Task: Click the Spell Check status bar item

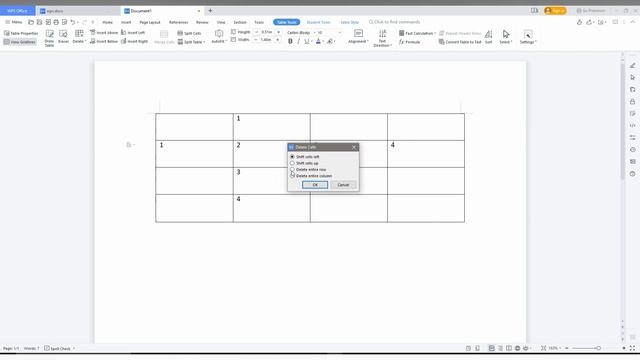Action: coord(60,349)
